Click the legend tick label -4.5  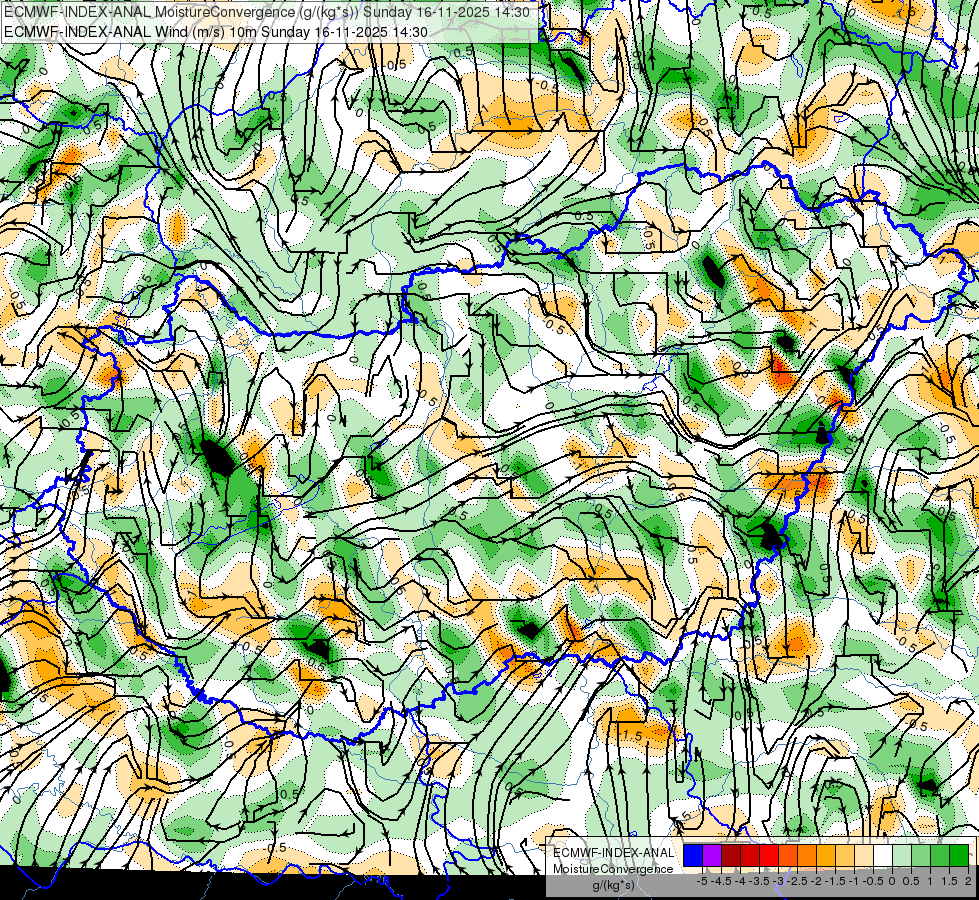coord(721,881)
